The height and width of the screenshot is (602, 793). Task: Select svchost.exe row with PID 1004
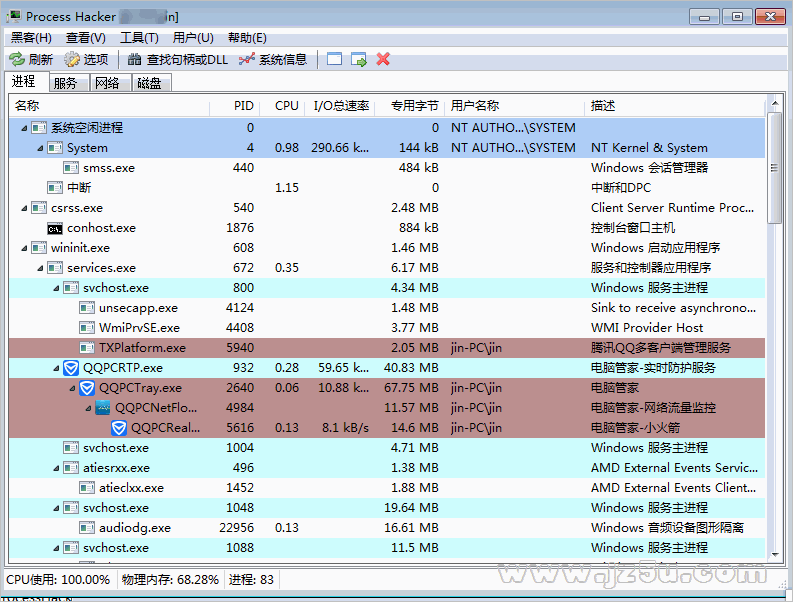coord(387,448)
